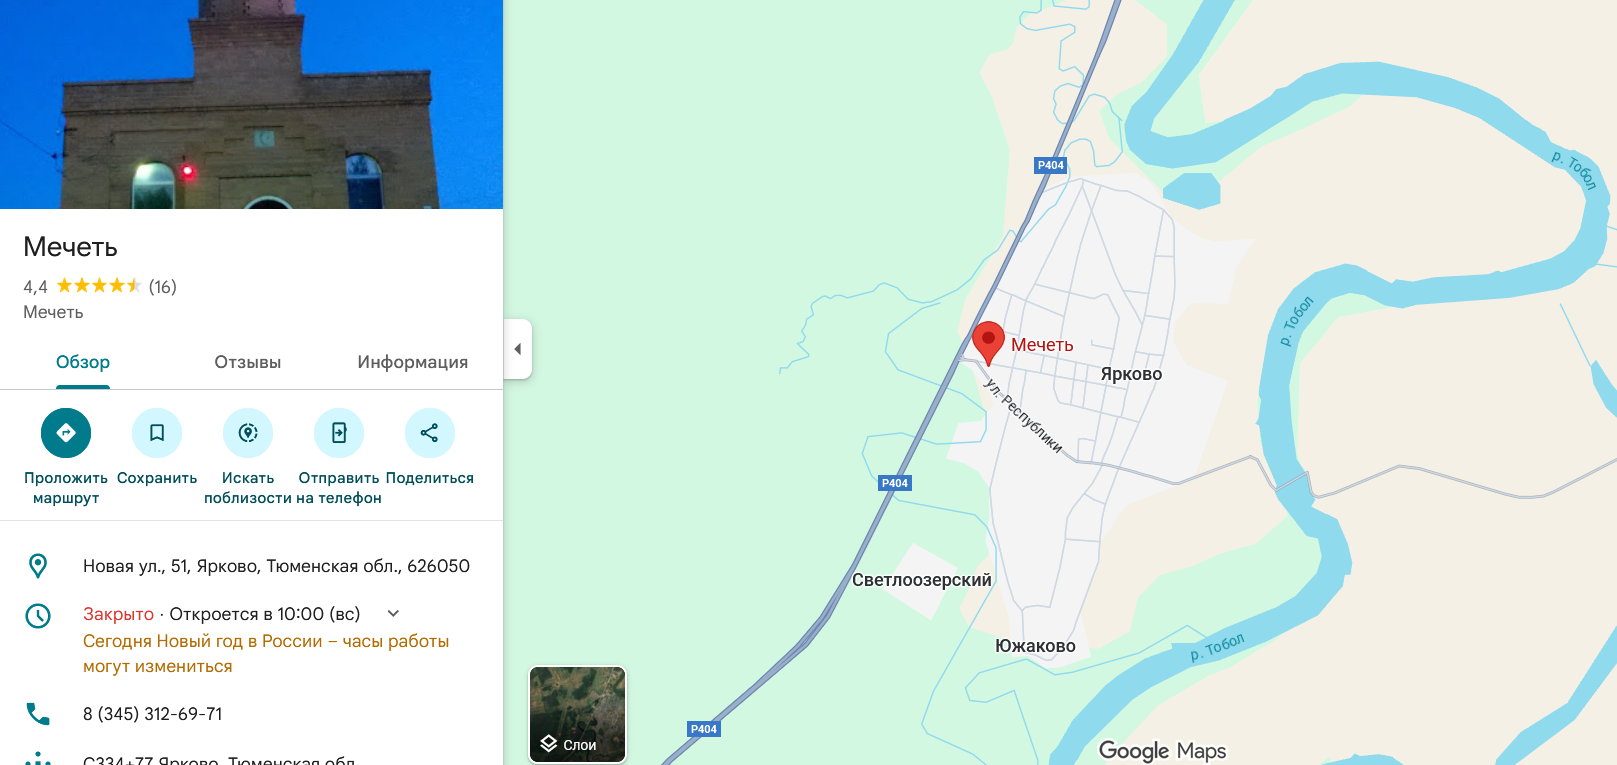Click the Отправить на телефон icon
This screenshot has height=765, width=1617.
coord(339,433)
